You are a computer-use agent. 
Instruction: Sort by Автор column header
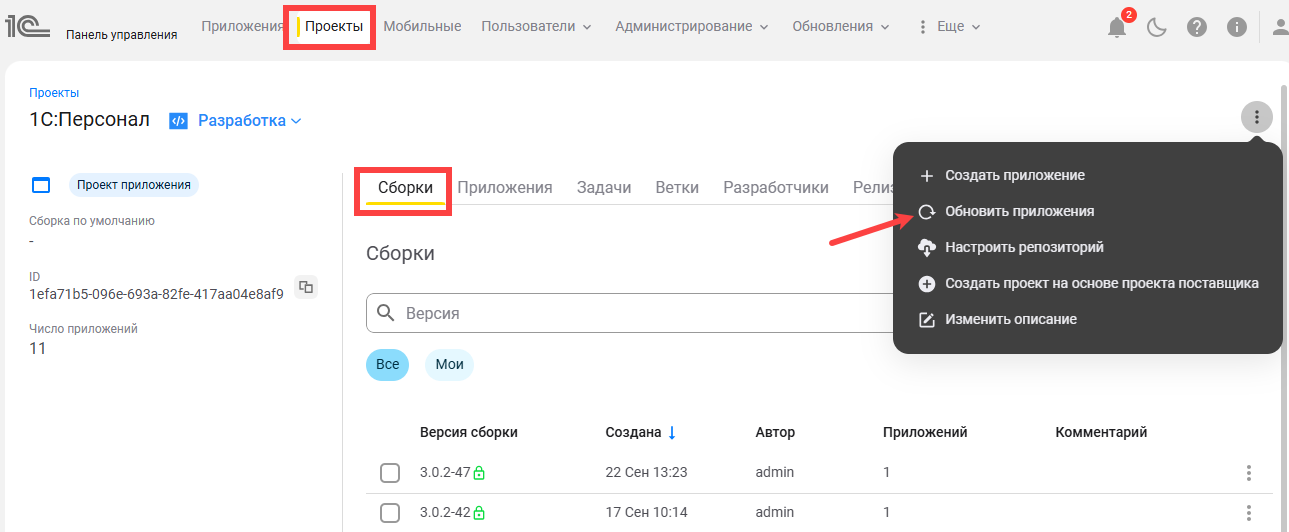[775, 432]
